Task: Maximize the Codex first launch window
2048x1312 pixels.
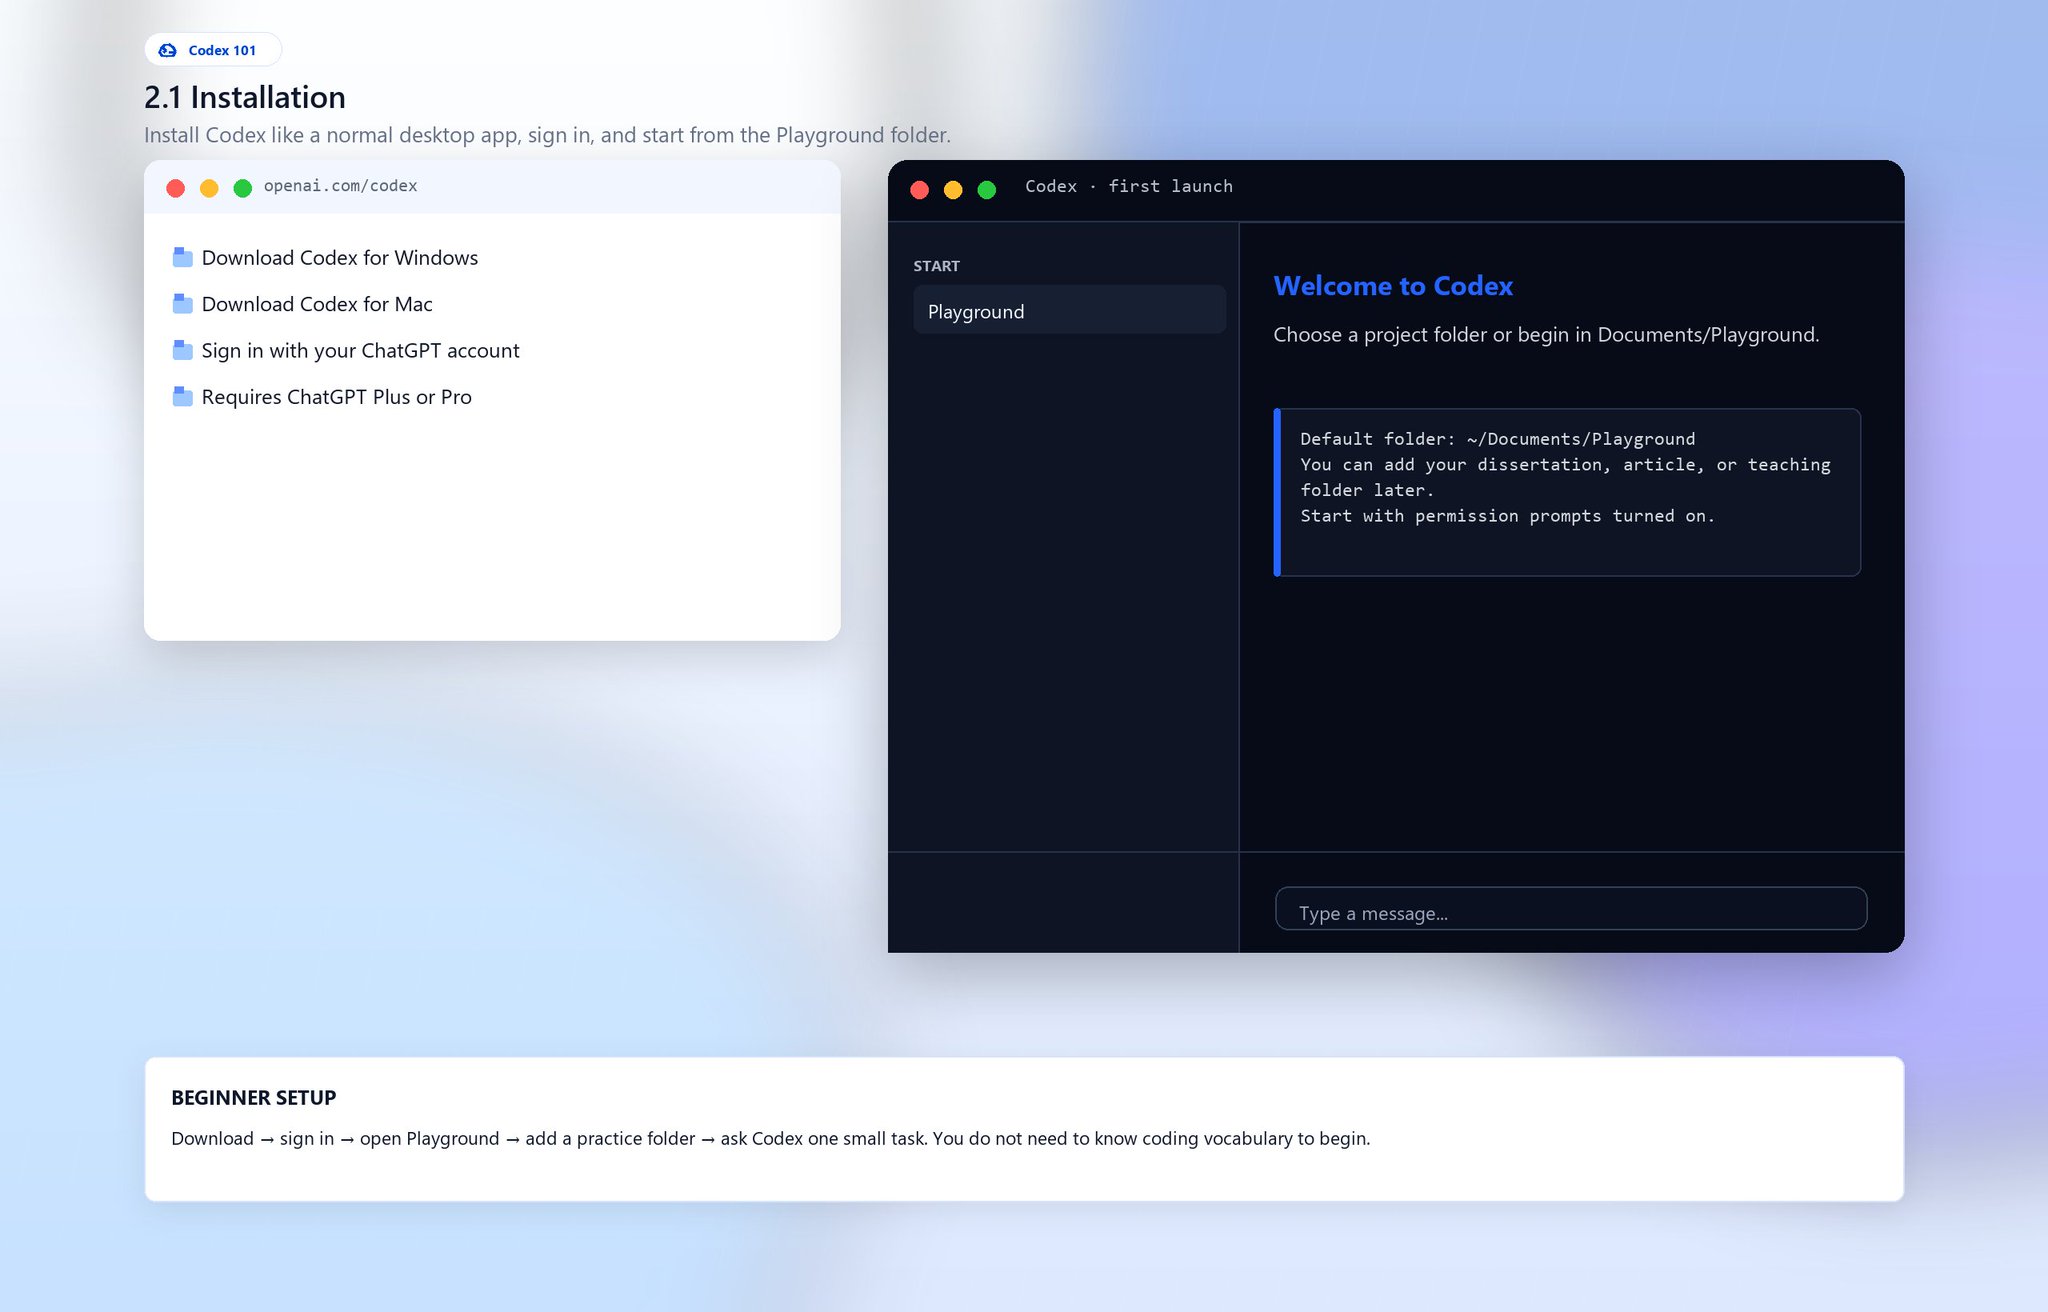Action: pos(987,190)
